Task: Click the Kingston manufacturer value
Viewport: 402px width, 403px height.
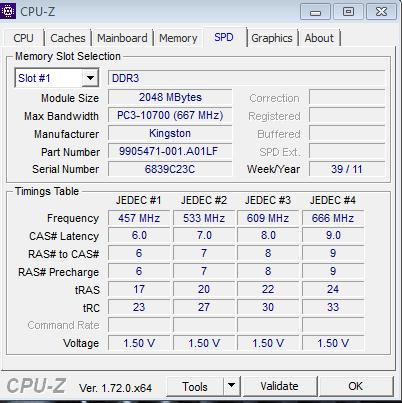Action: click(170, 133)
